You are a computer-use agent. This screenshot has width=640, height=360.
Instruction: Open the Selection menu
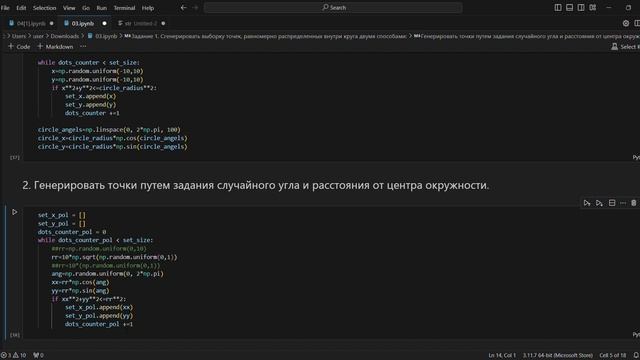pos(44,8)
